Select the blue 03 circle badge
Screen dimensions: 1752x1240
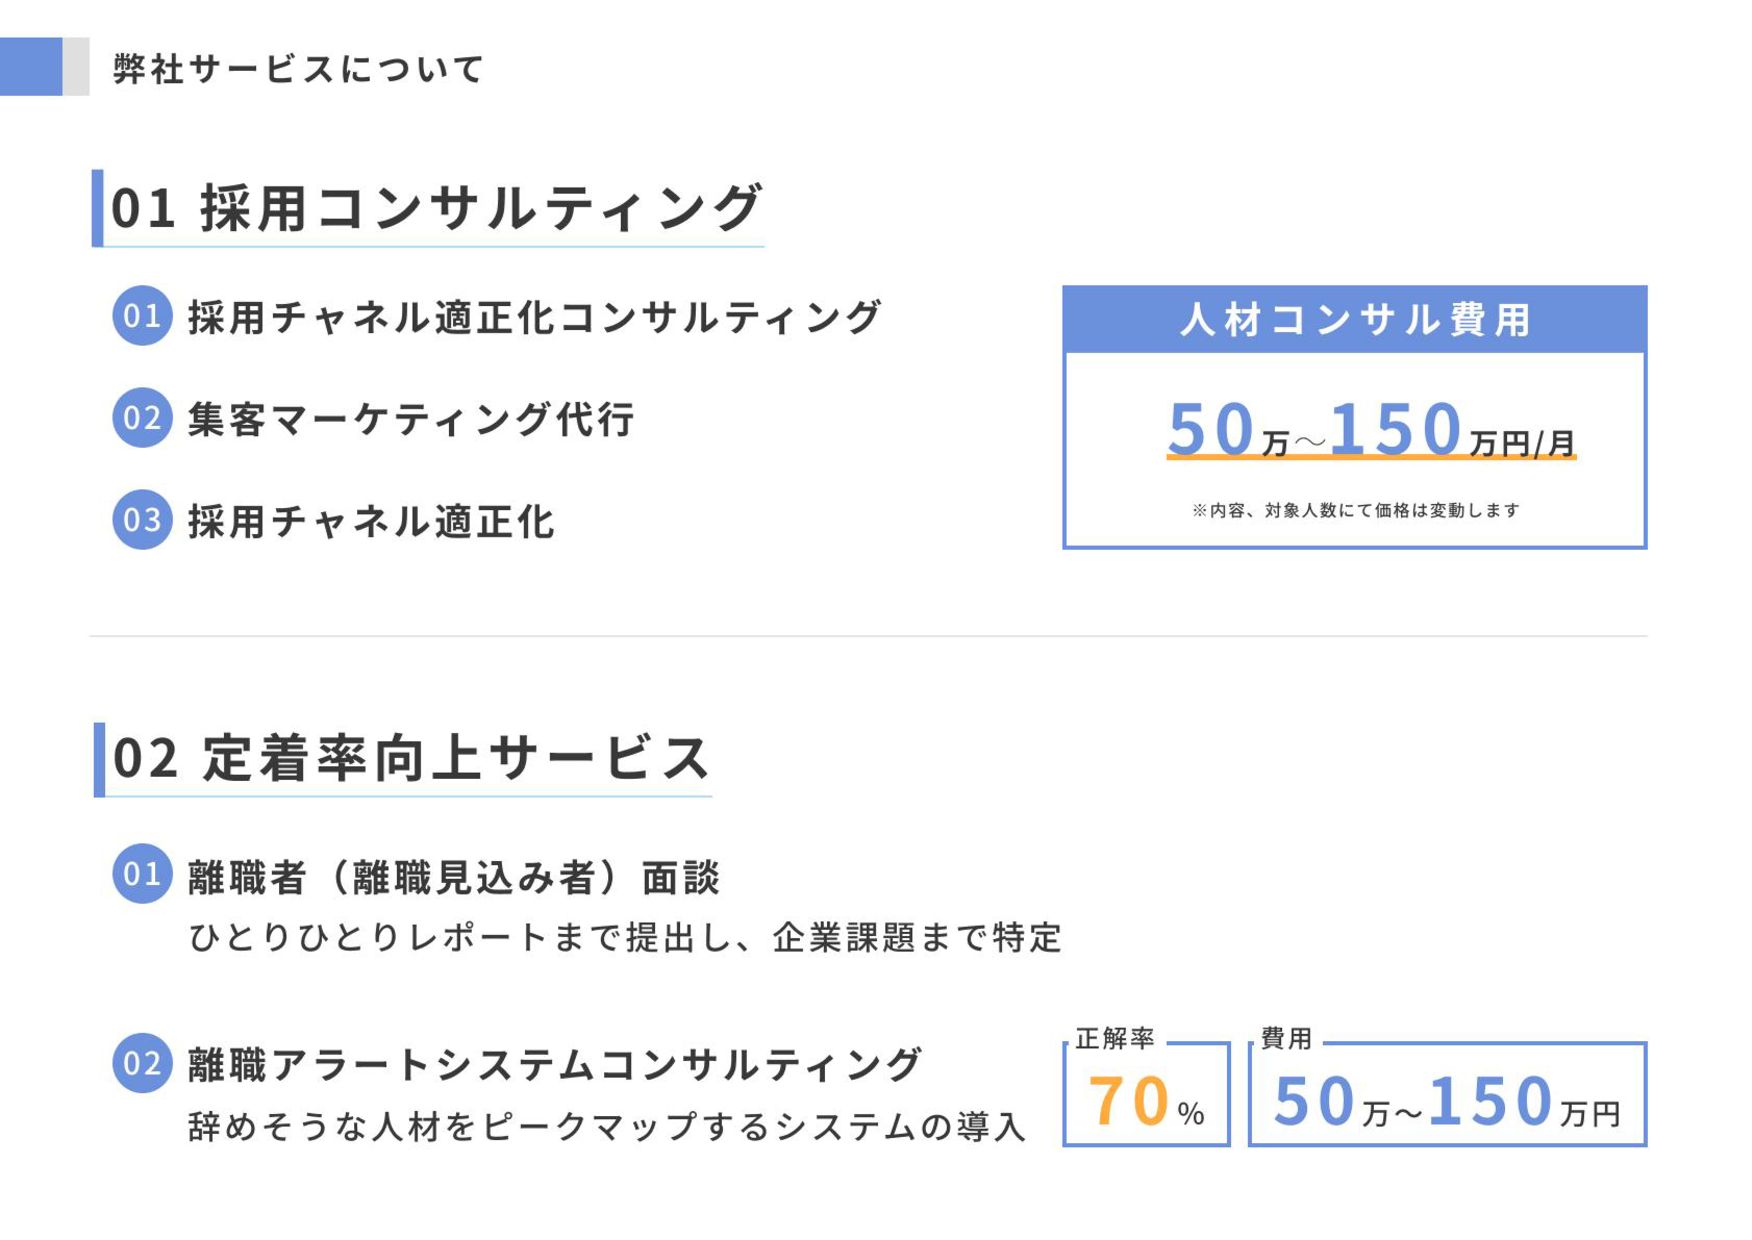tap(142, 520)
